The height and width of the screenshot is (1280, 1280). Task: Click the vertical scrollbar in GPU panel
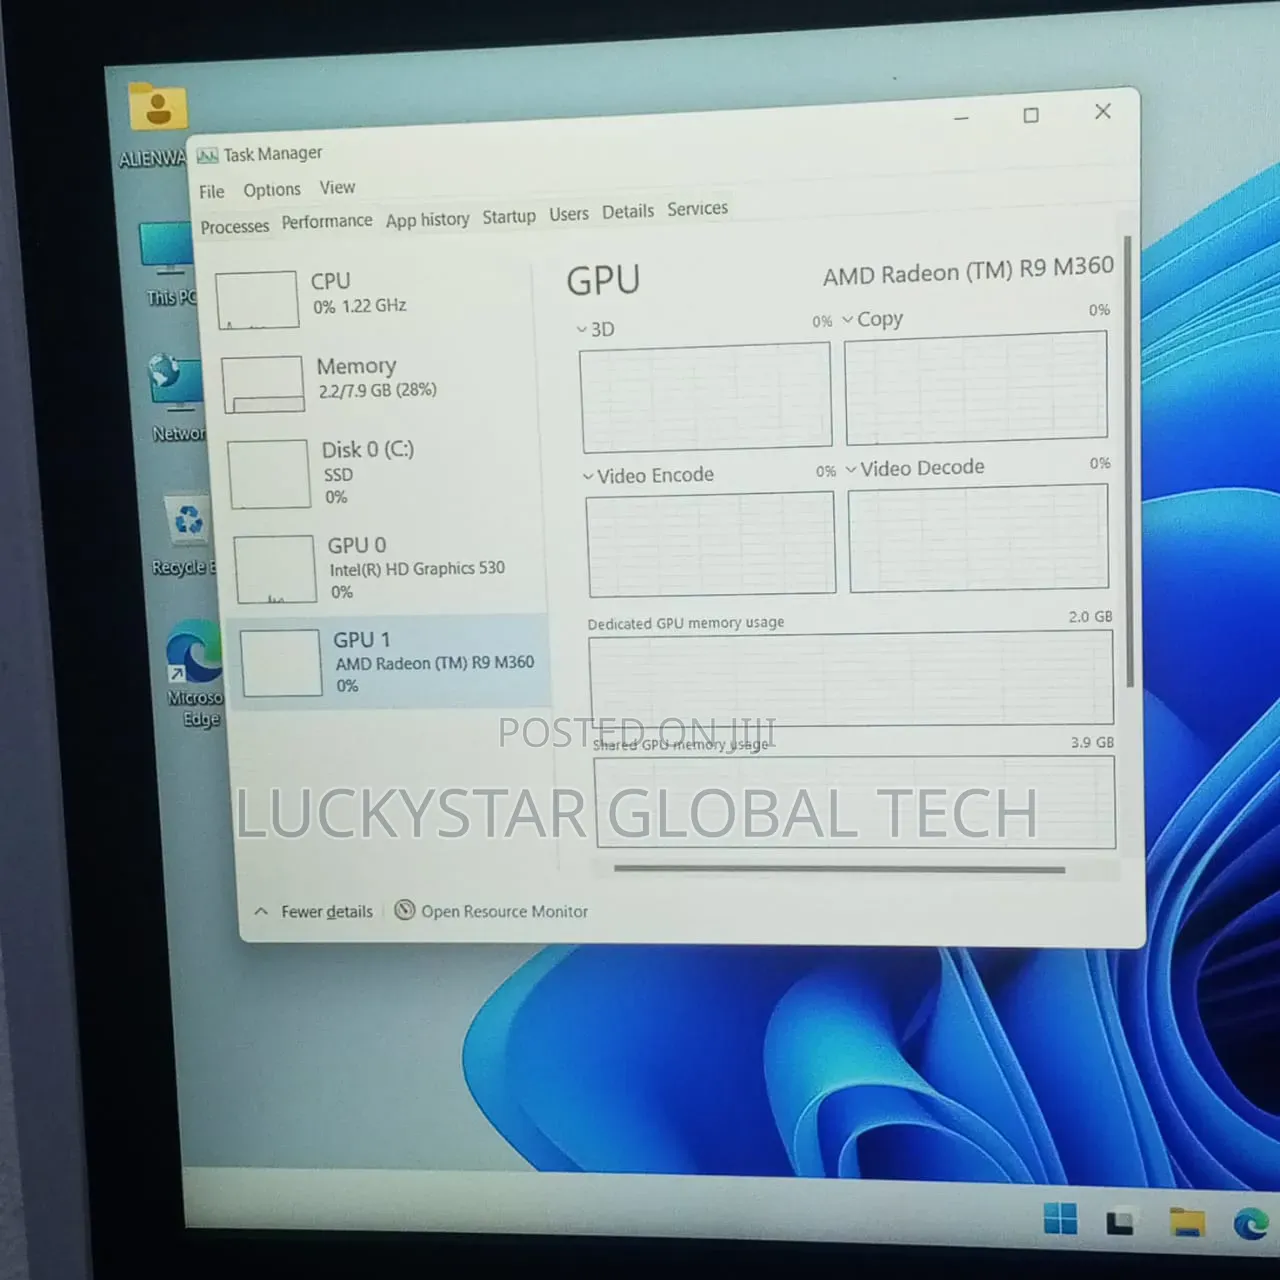(x=1128, y=462)
